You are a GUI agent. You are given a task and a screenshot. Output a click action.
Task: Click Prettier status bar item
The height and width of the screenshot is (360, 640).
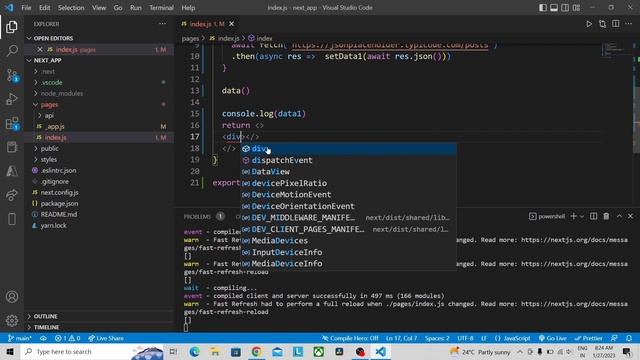588,338
